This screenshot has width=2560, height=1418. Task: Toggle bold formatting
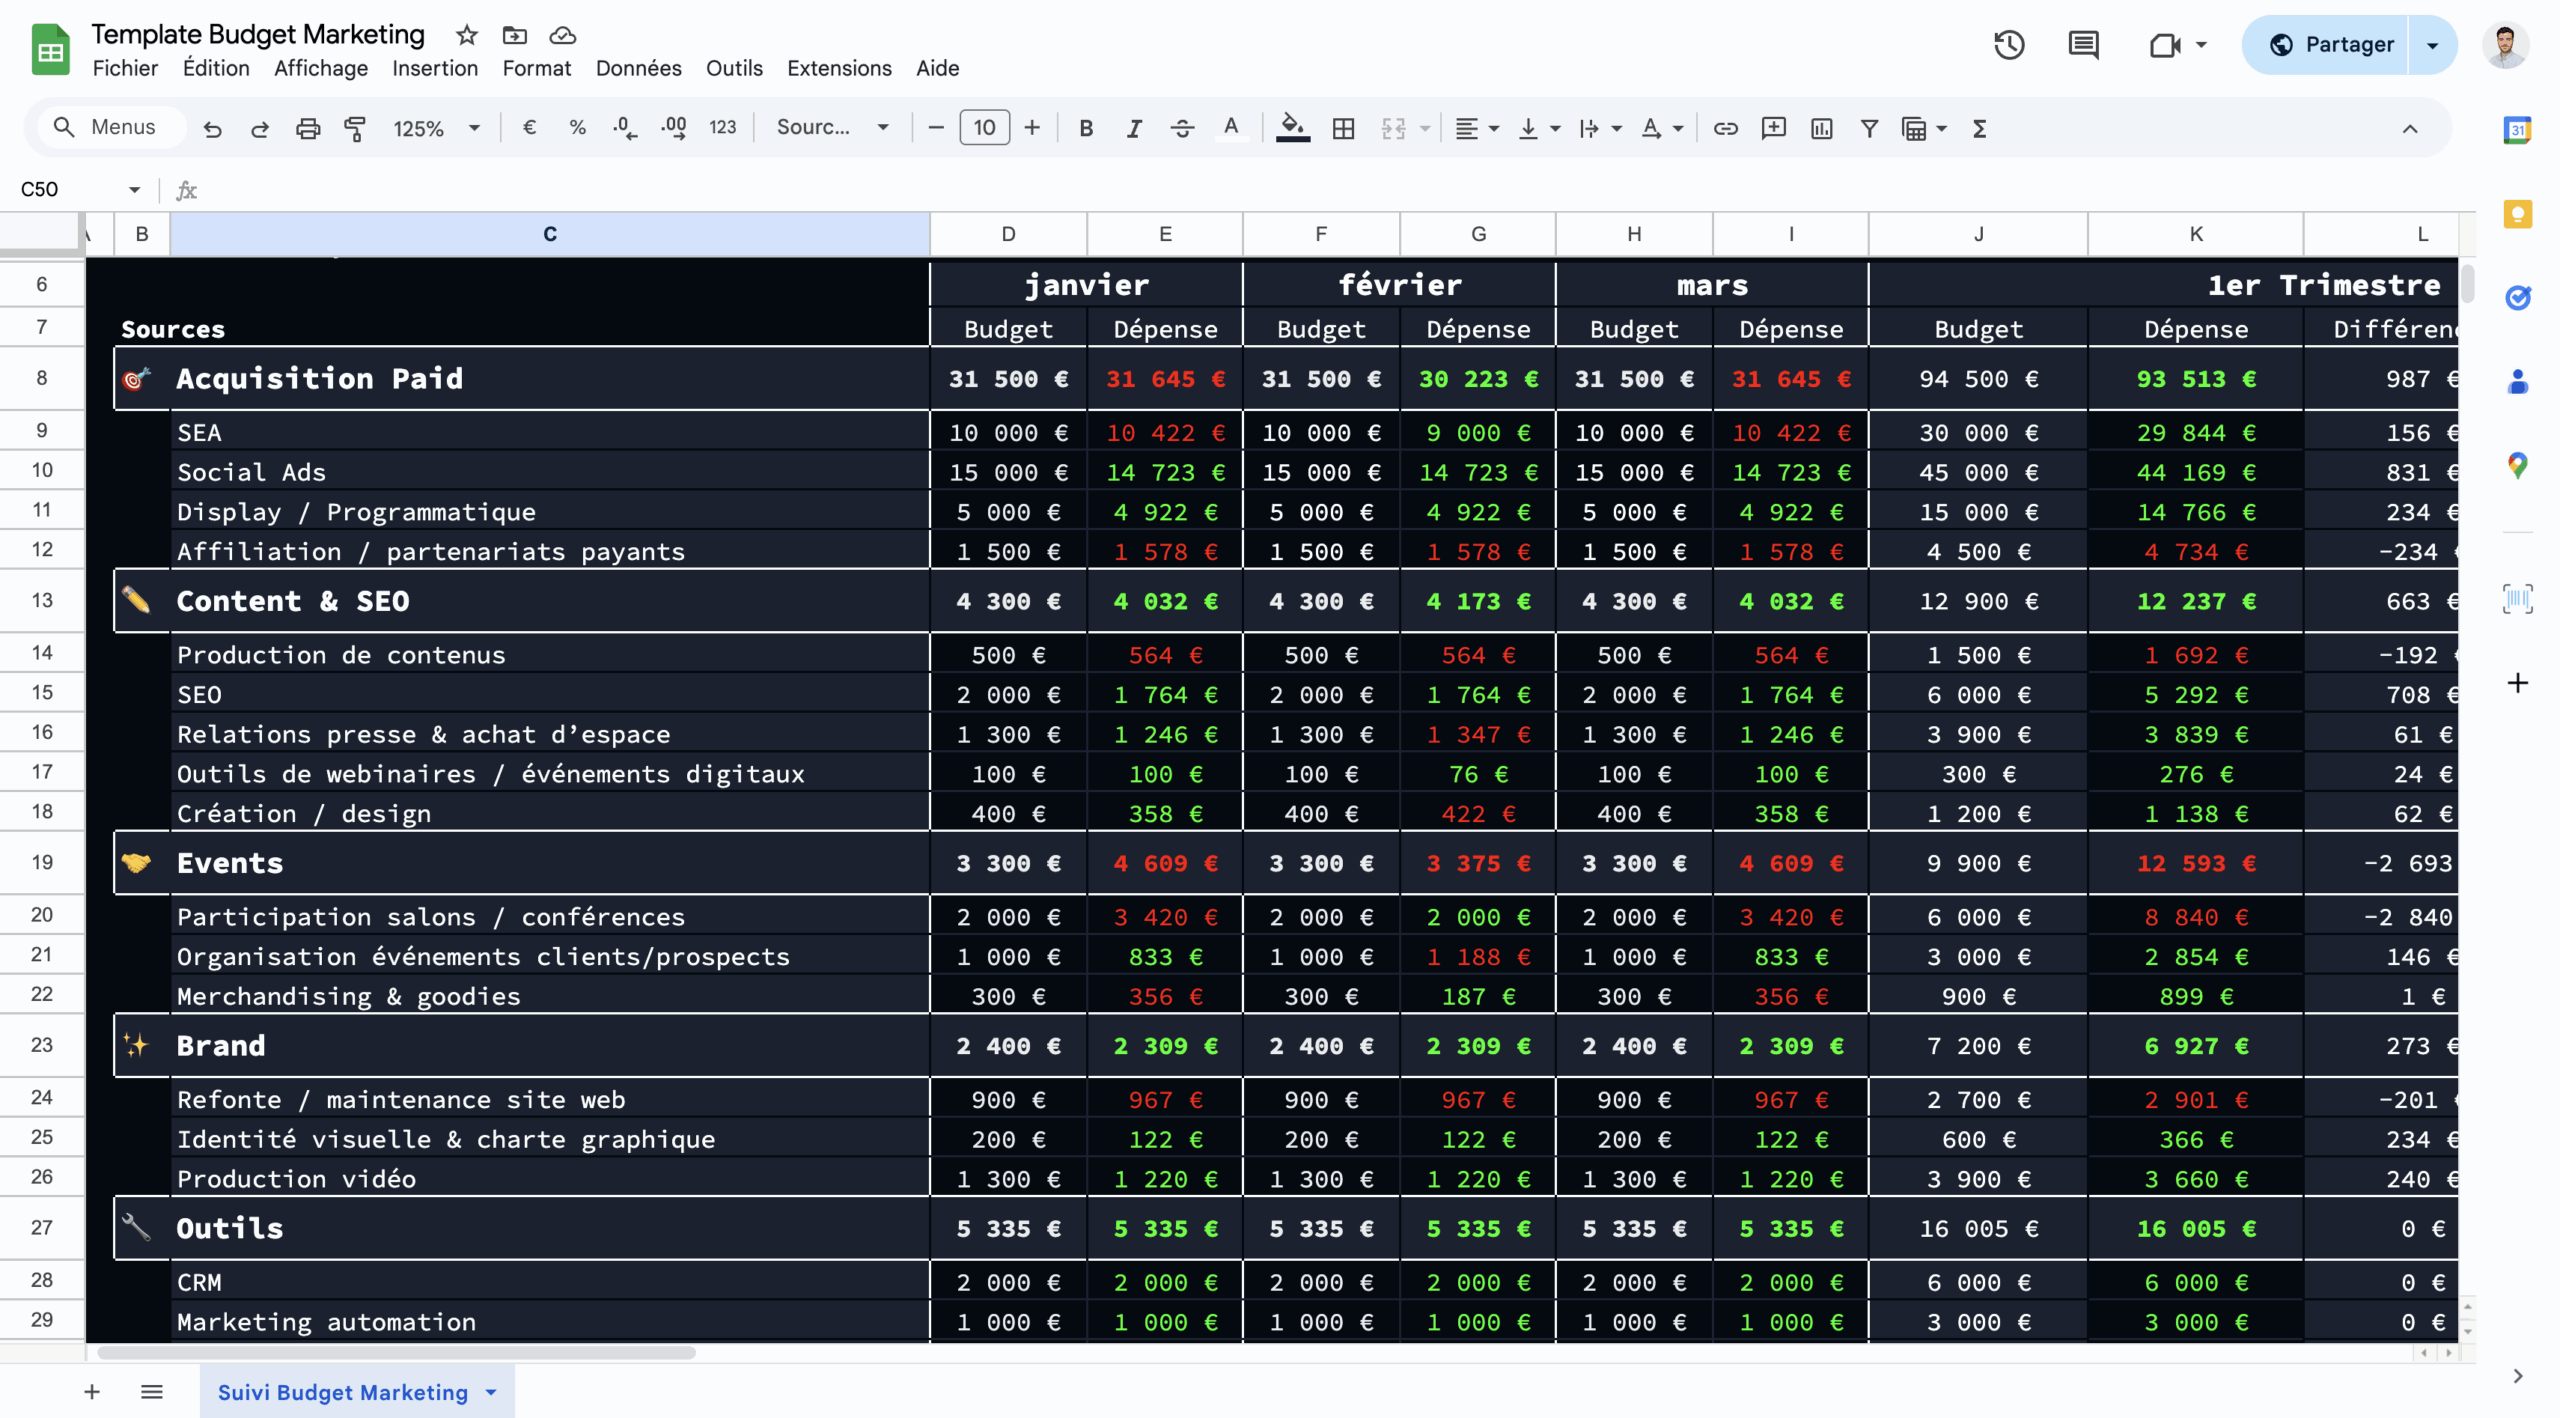pyautogui.click(x=1086, y=128)
